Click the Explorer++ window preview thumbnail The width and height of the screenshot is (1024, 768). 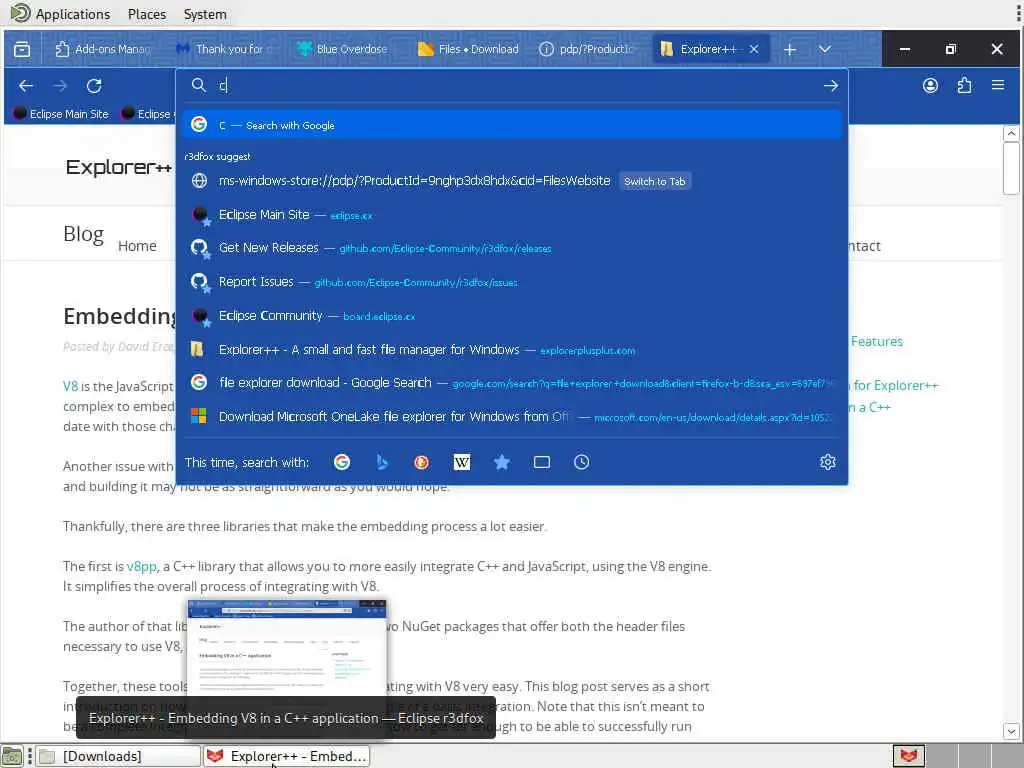(x=287, y=648)
